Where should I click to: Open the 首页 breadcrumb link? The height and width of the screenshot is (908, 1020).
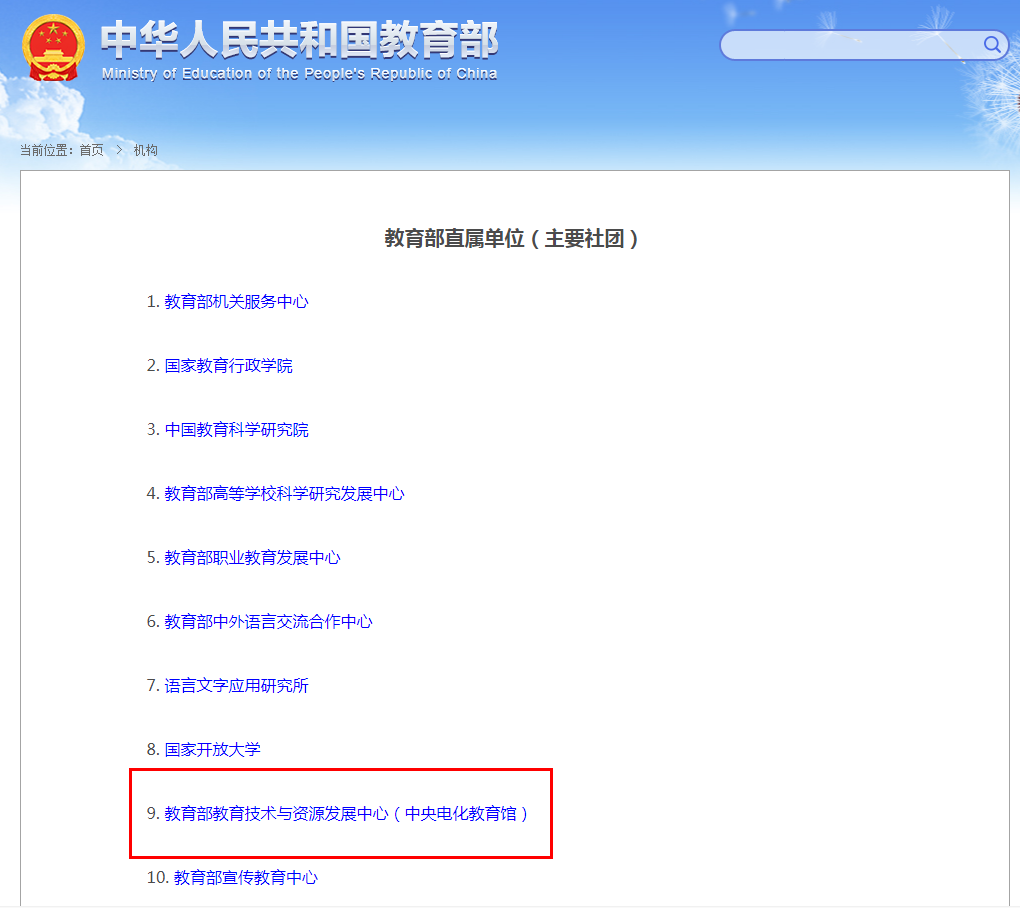(x=93, y=150)
